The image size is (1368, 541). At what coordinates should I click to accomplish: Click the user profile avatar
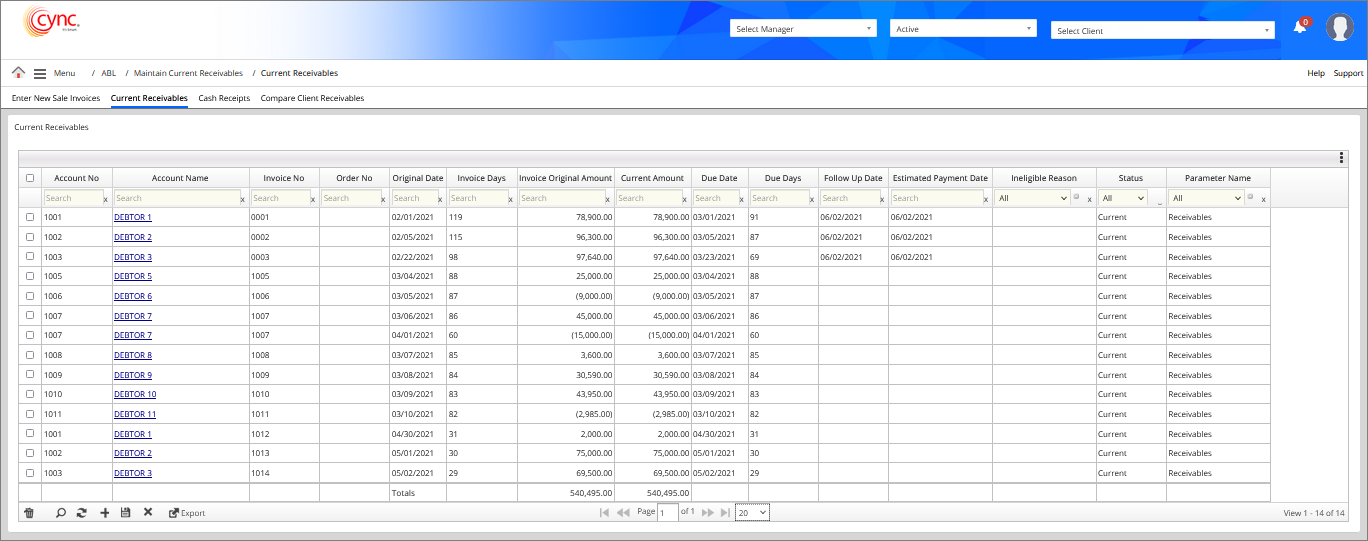(x=1339, y=27)
